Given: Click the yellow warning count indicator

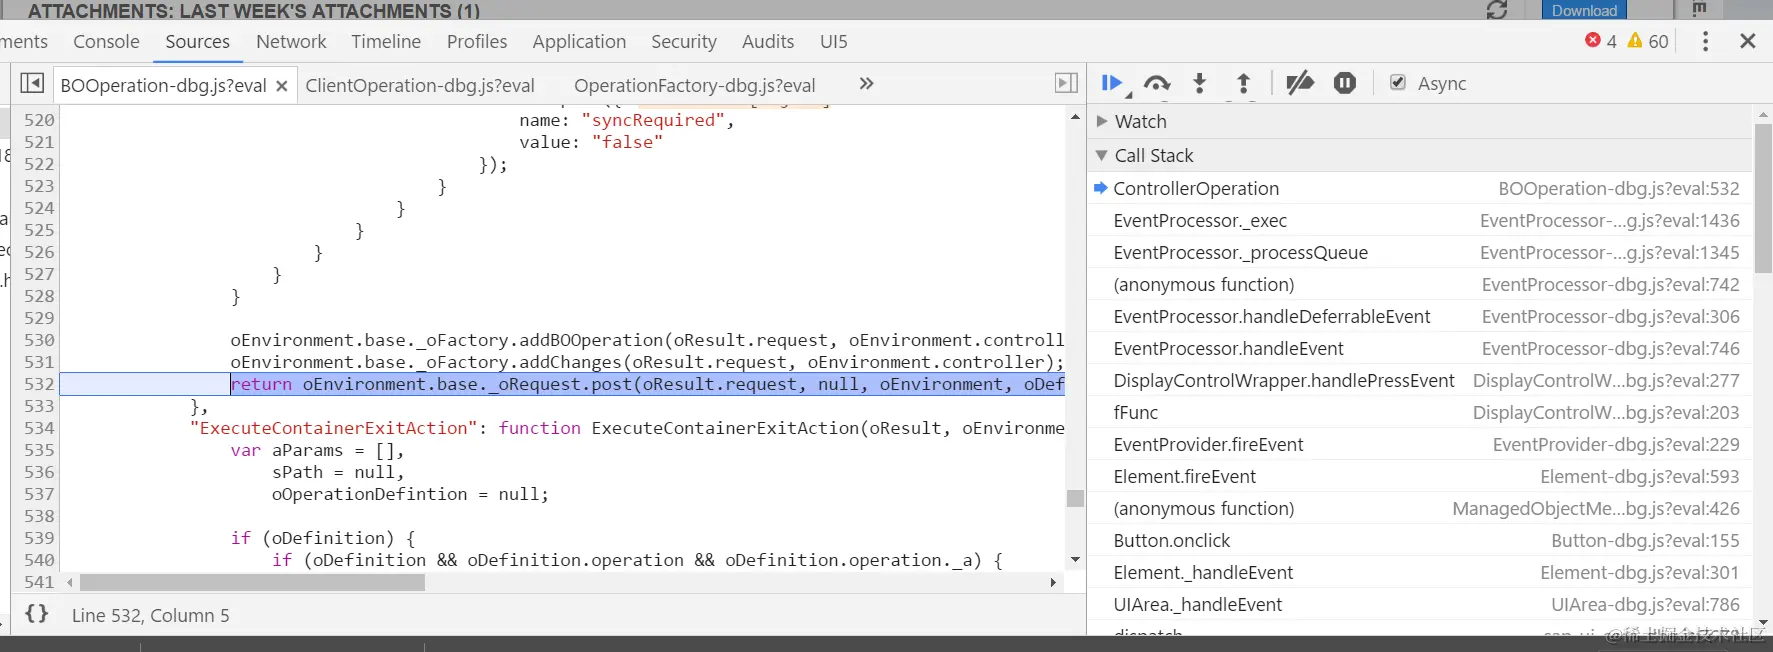Looking at the screenshot, I should [x=1648, y=41].
